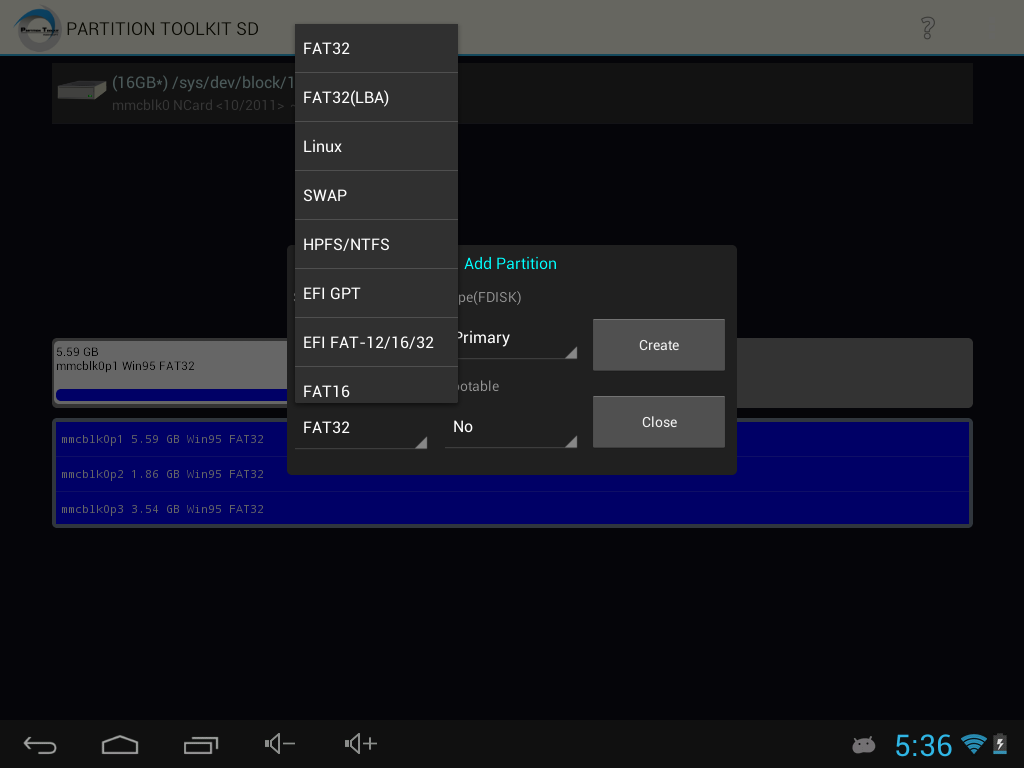The image size is (1024, 768).
Task: Lower volume with the volume-down icon
Action: 278,744
